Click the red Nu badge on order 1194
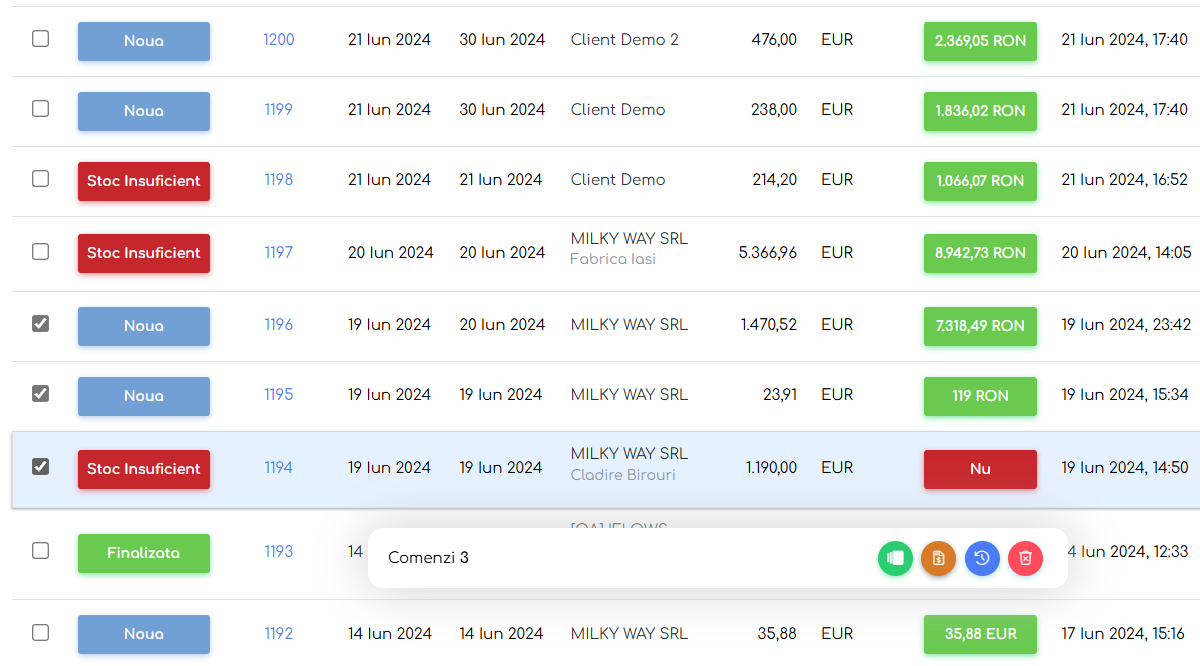Image resolution: width=1200 pixels, height=666 pixels. (980, 469)
